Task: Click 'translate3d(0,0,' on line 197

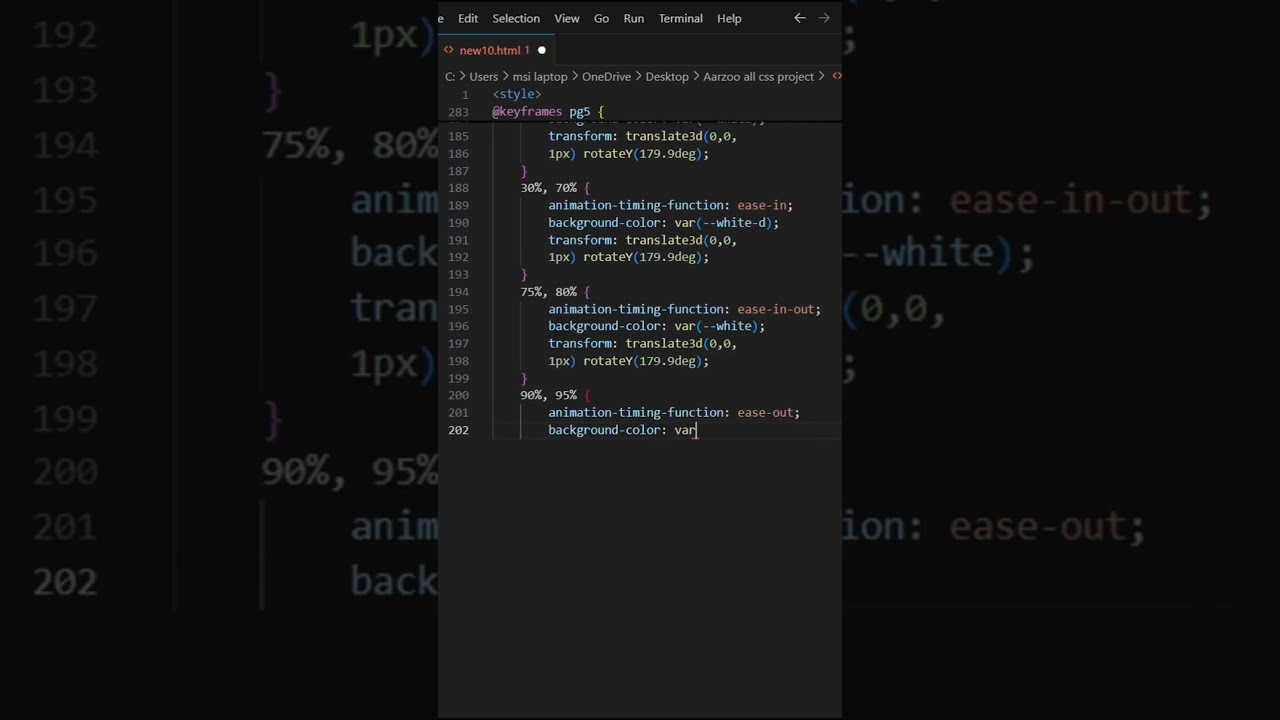Action: click(x=681, y=343)
